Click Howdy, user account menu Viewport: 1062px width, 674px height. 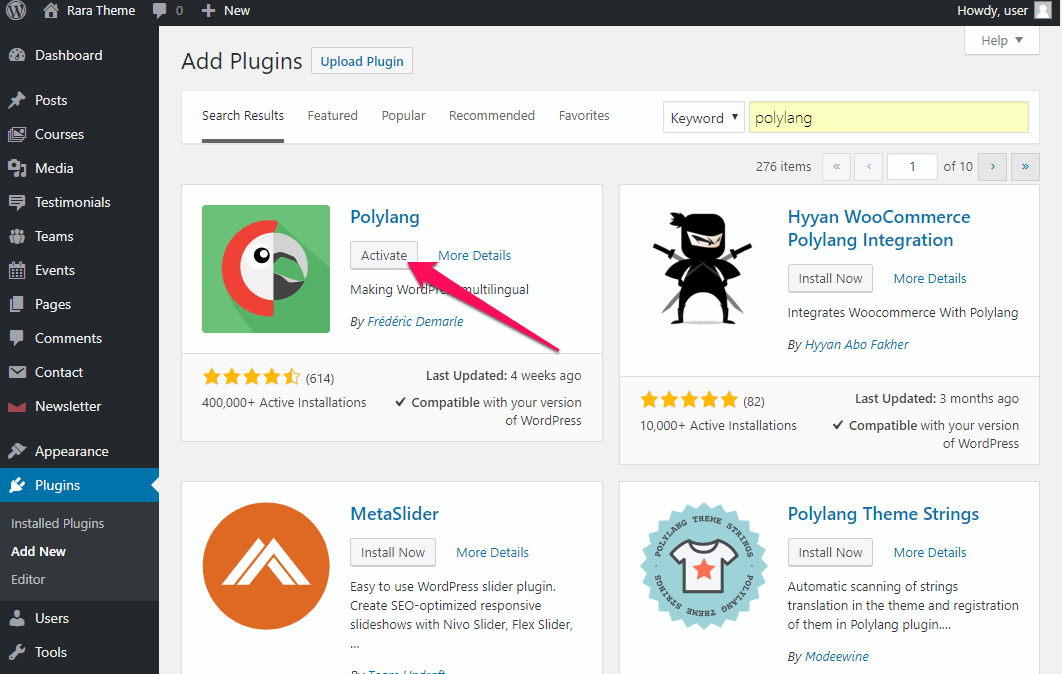click(1003, 10)
